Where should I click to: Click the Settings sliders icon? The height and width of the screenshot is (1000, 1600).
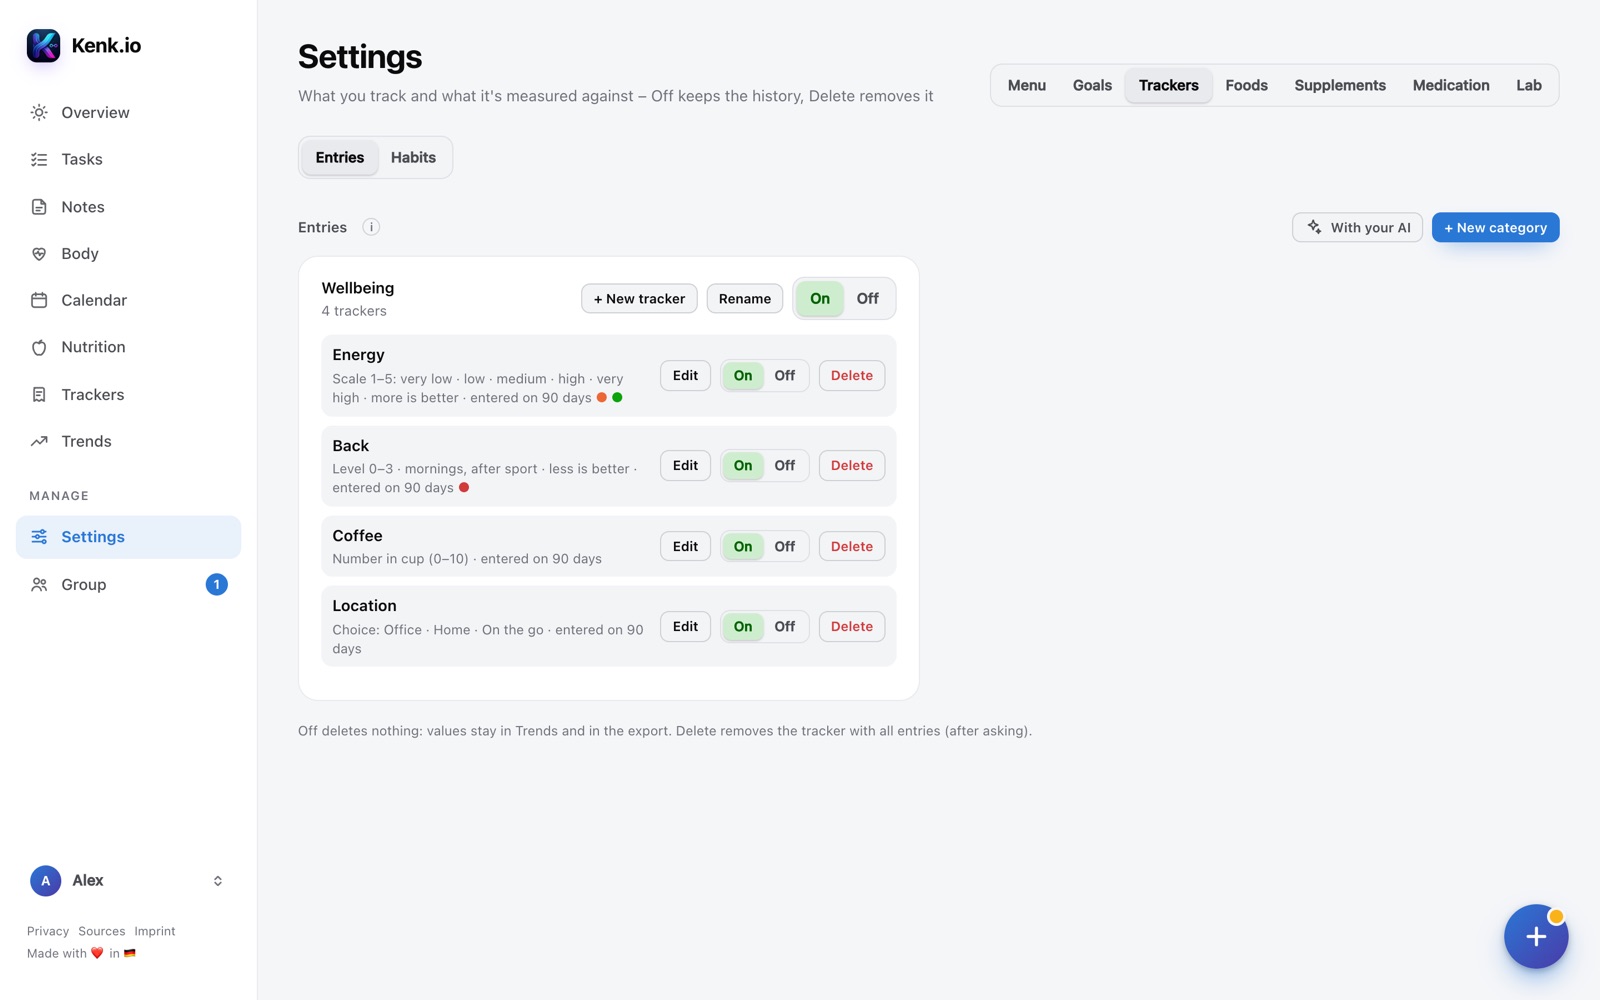click(x=39, y=537)
